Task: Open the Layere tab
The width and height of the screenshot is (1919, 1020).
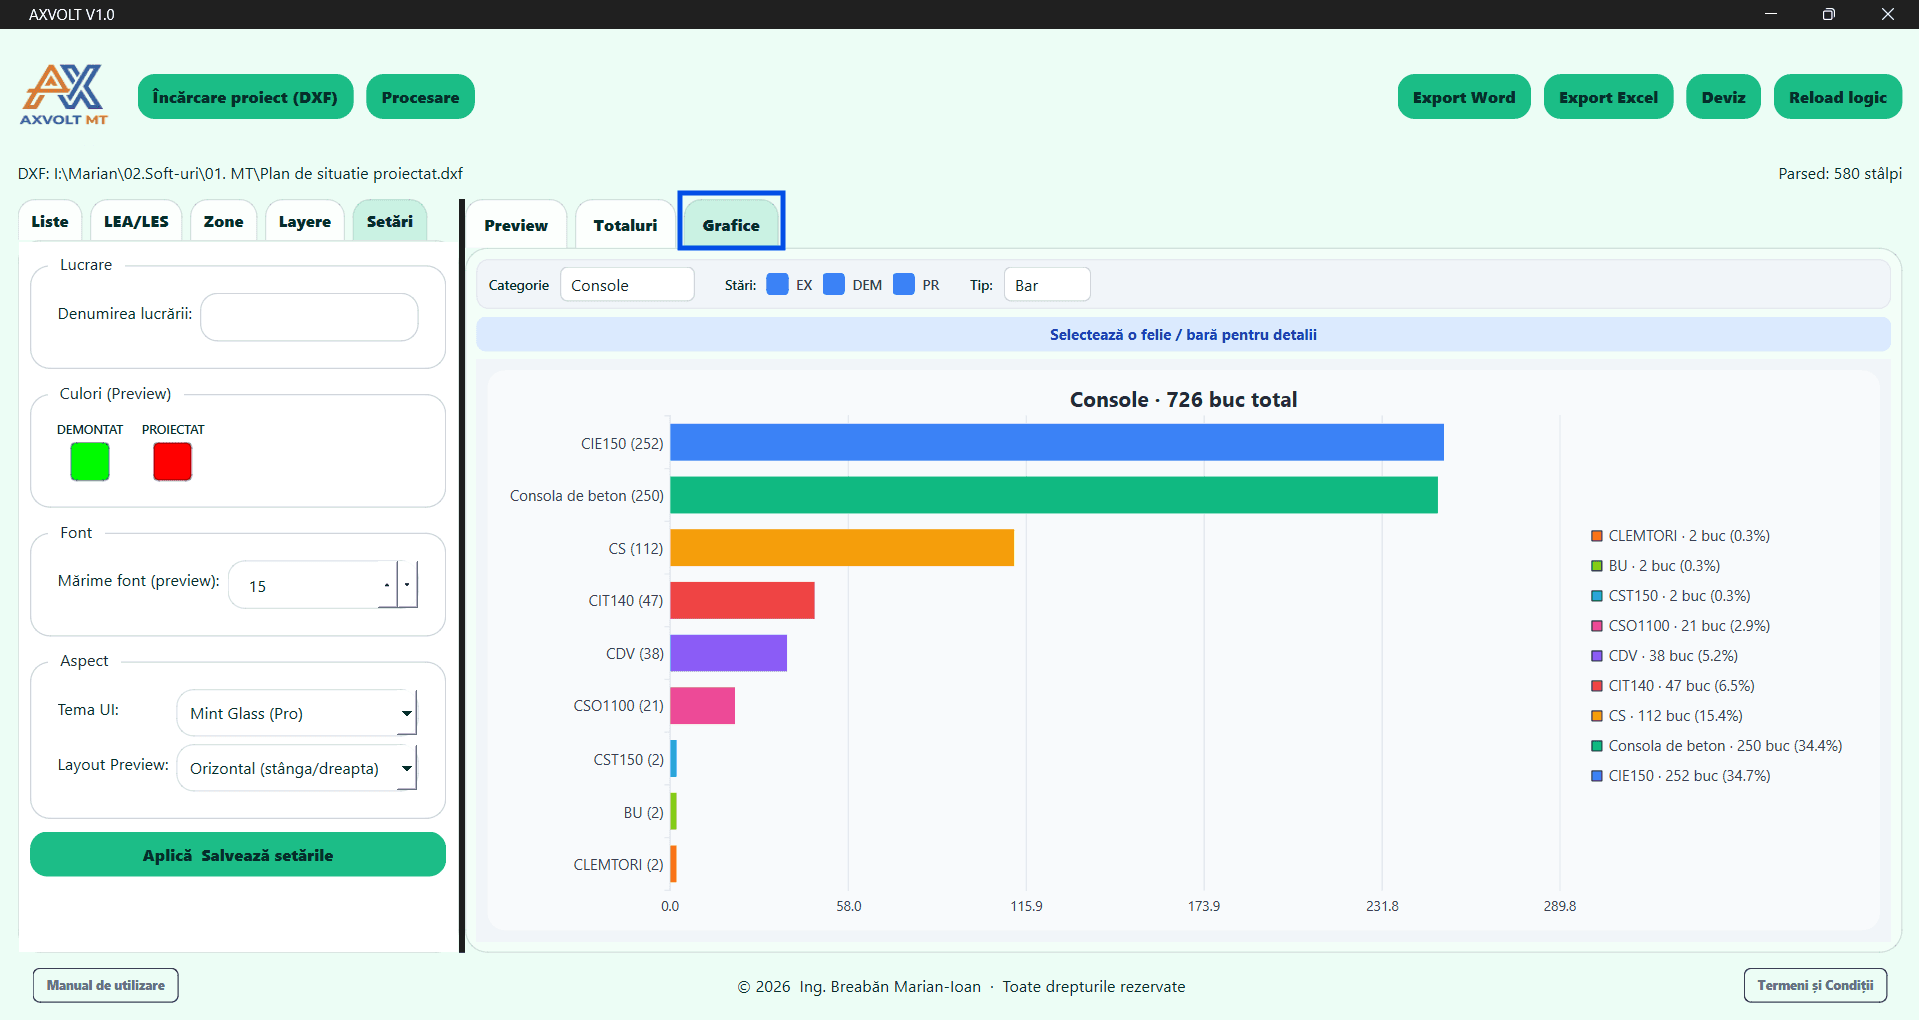Action: 305,221
